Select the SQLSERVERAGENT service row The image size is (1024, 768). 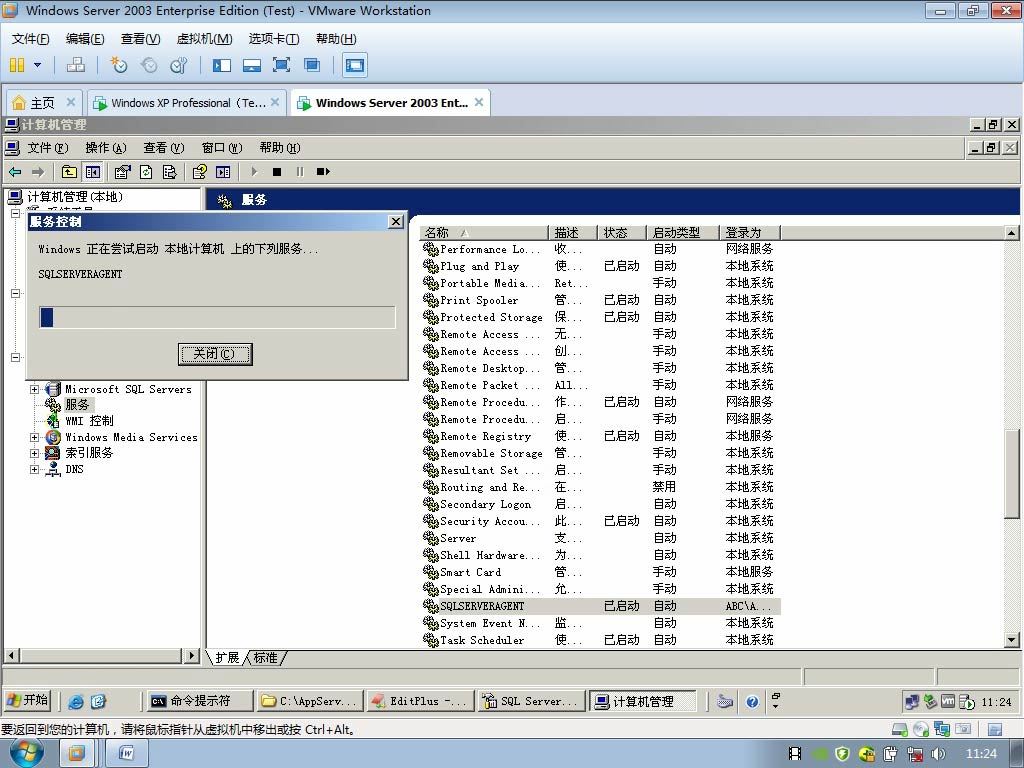[601, 606]
